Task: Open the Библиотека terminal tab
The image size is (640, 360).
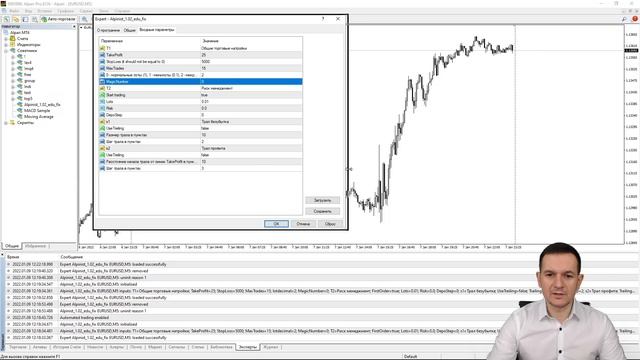Action: point(221,347)
